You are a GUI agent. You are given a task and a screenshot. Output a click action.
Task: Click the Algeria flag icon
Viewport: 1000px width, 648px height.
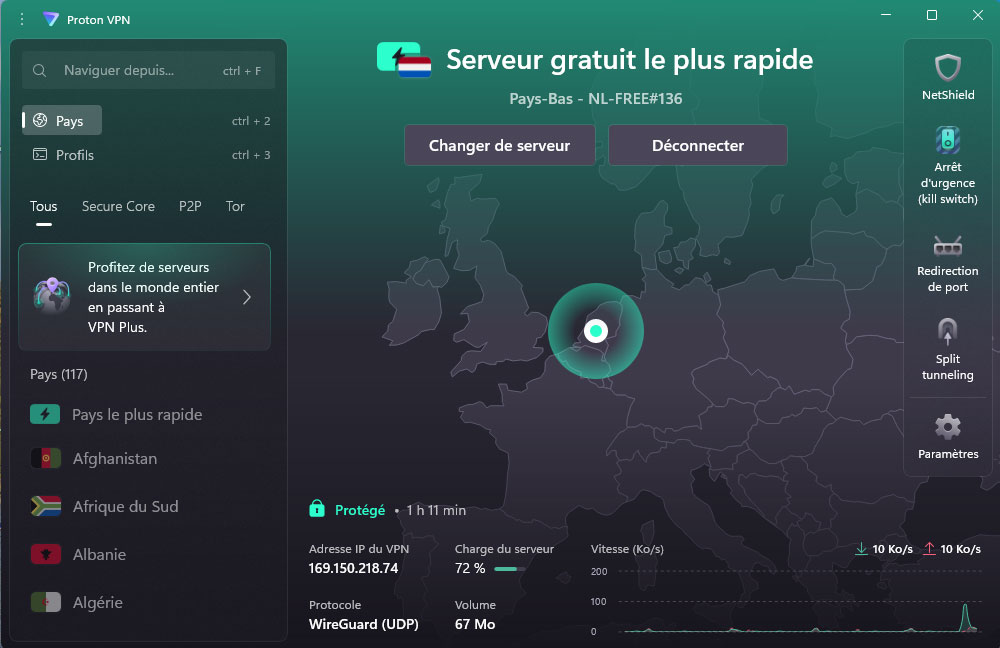(45, 602)
